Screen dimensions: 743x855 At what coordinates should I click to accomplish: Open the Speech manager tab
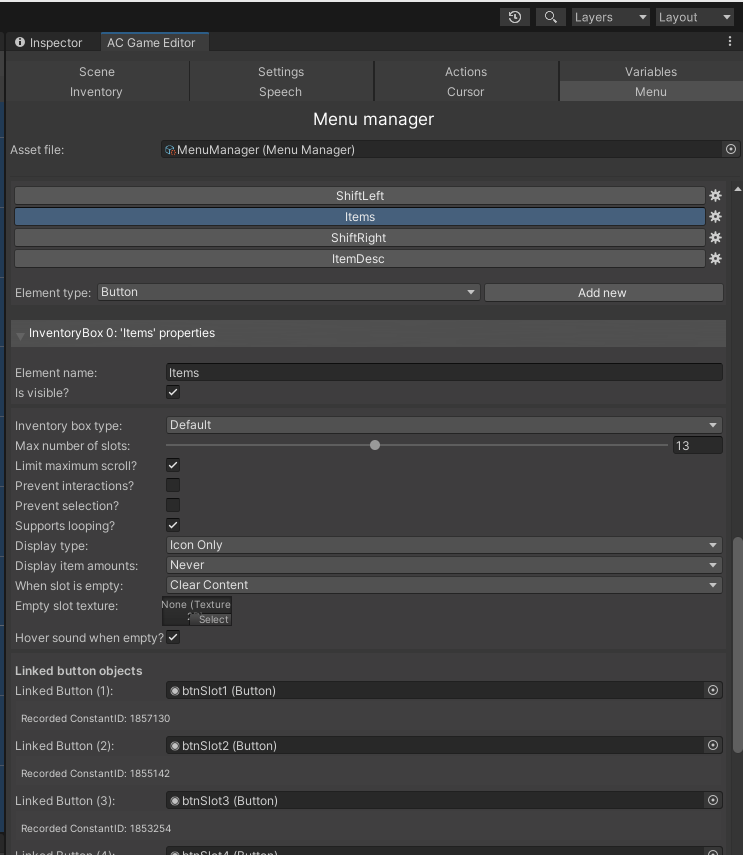[280, 92]
